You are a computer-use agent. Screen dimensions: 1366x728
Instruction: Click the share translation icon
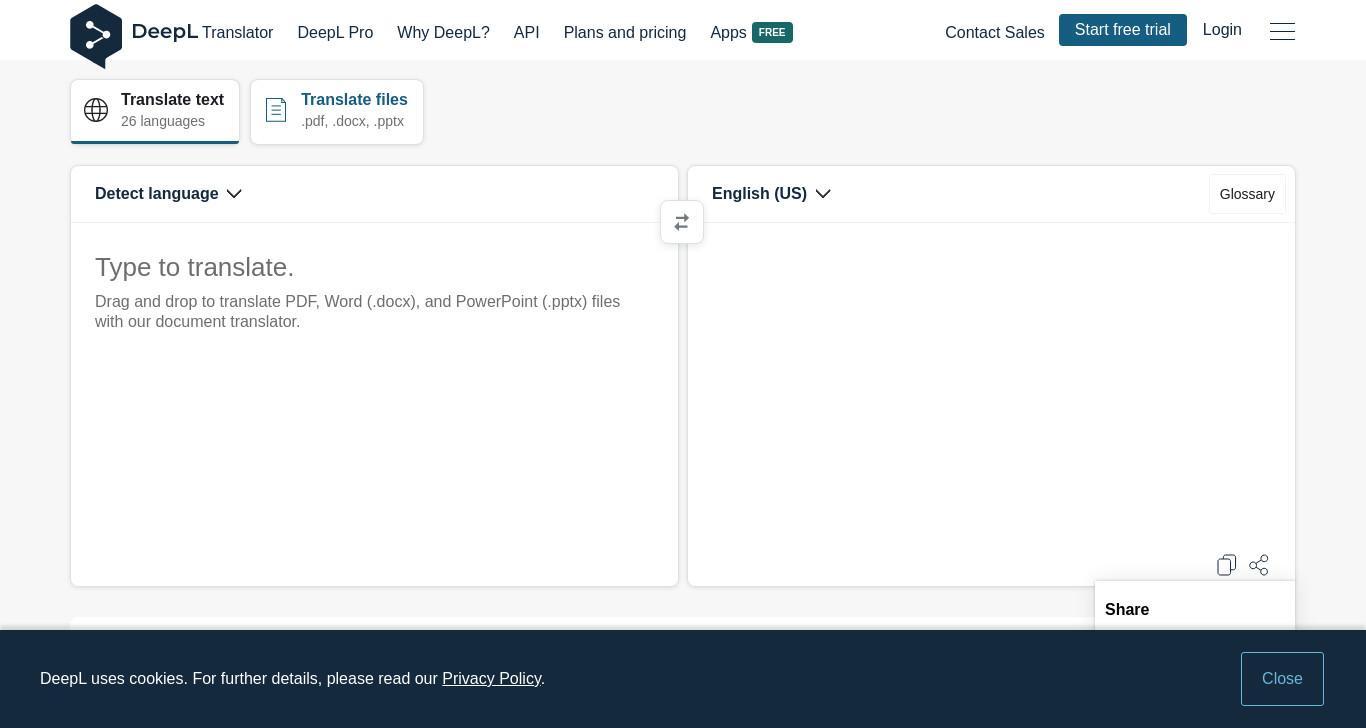click(1259, 565)
